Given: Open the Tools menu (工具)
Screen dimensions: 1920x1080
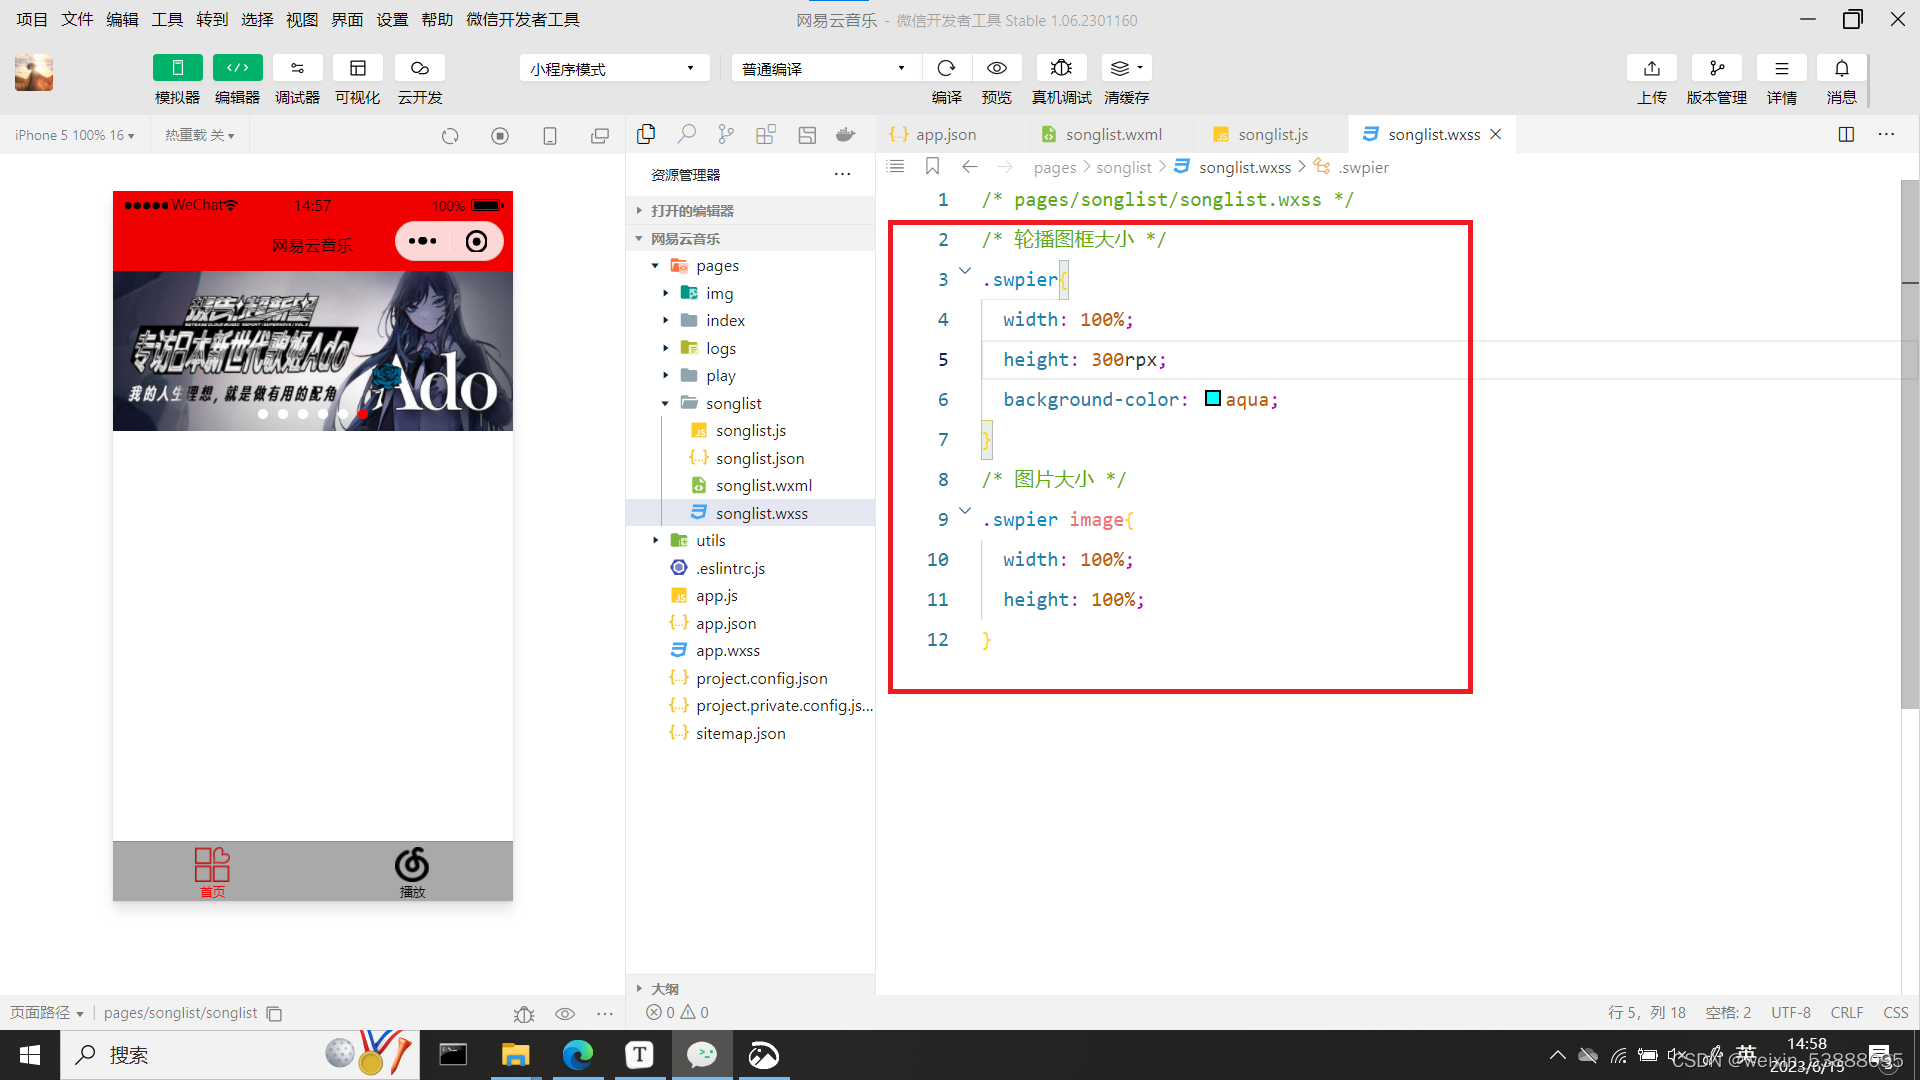Looking at the screenshot, I should click(x=167, y=19).
